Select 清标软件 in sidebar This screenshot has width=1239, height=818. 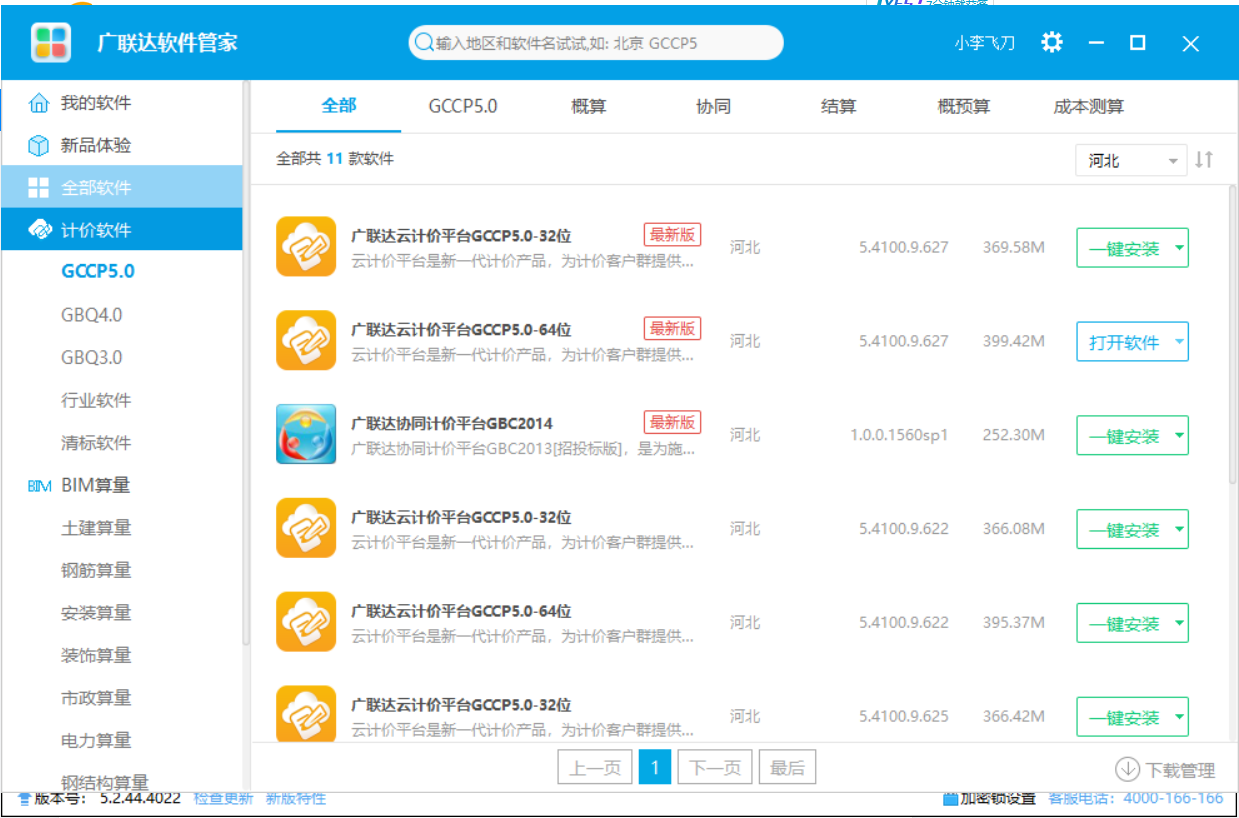(x=96, y=443)
